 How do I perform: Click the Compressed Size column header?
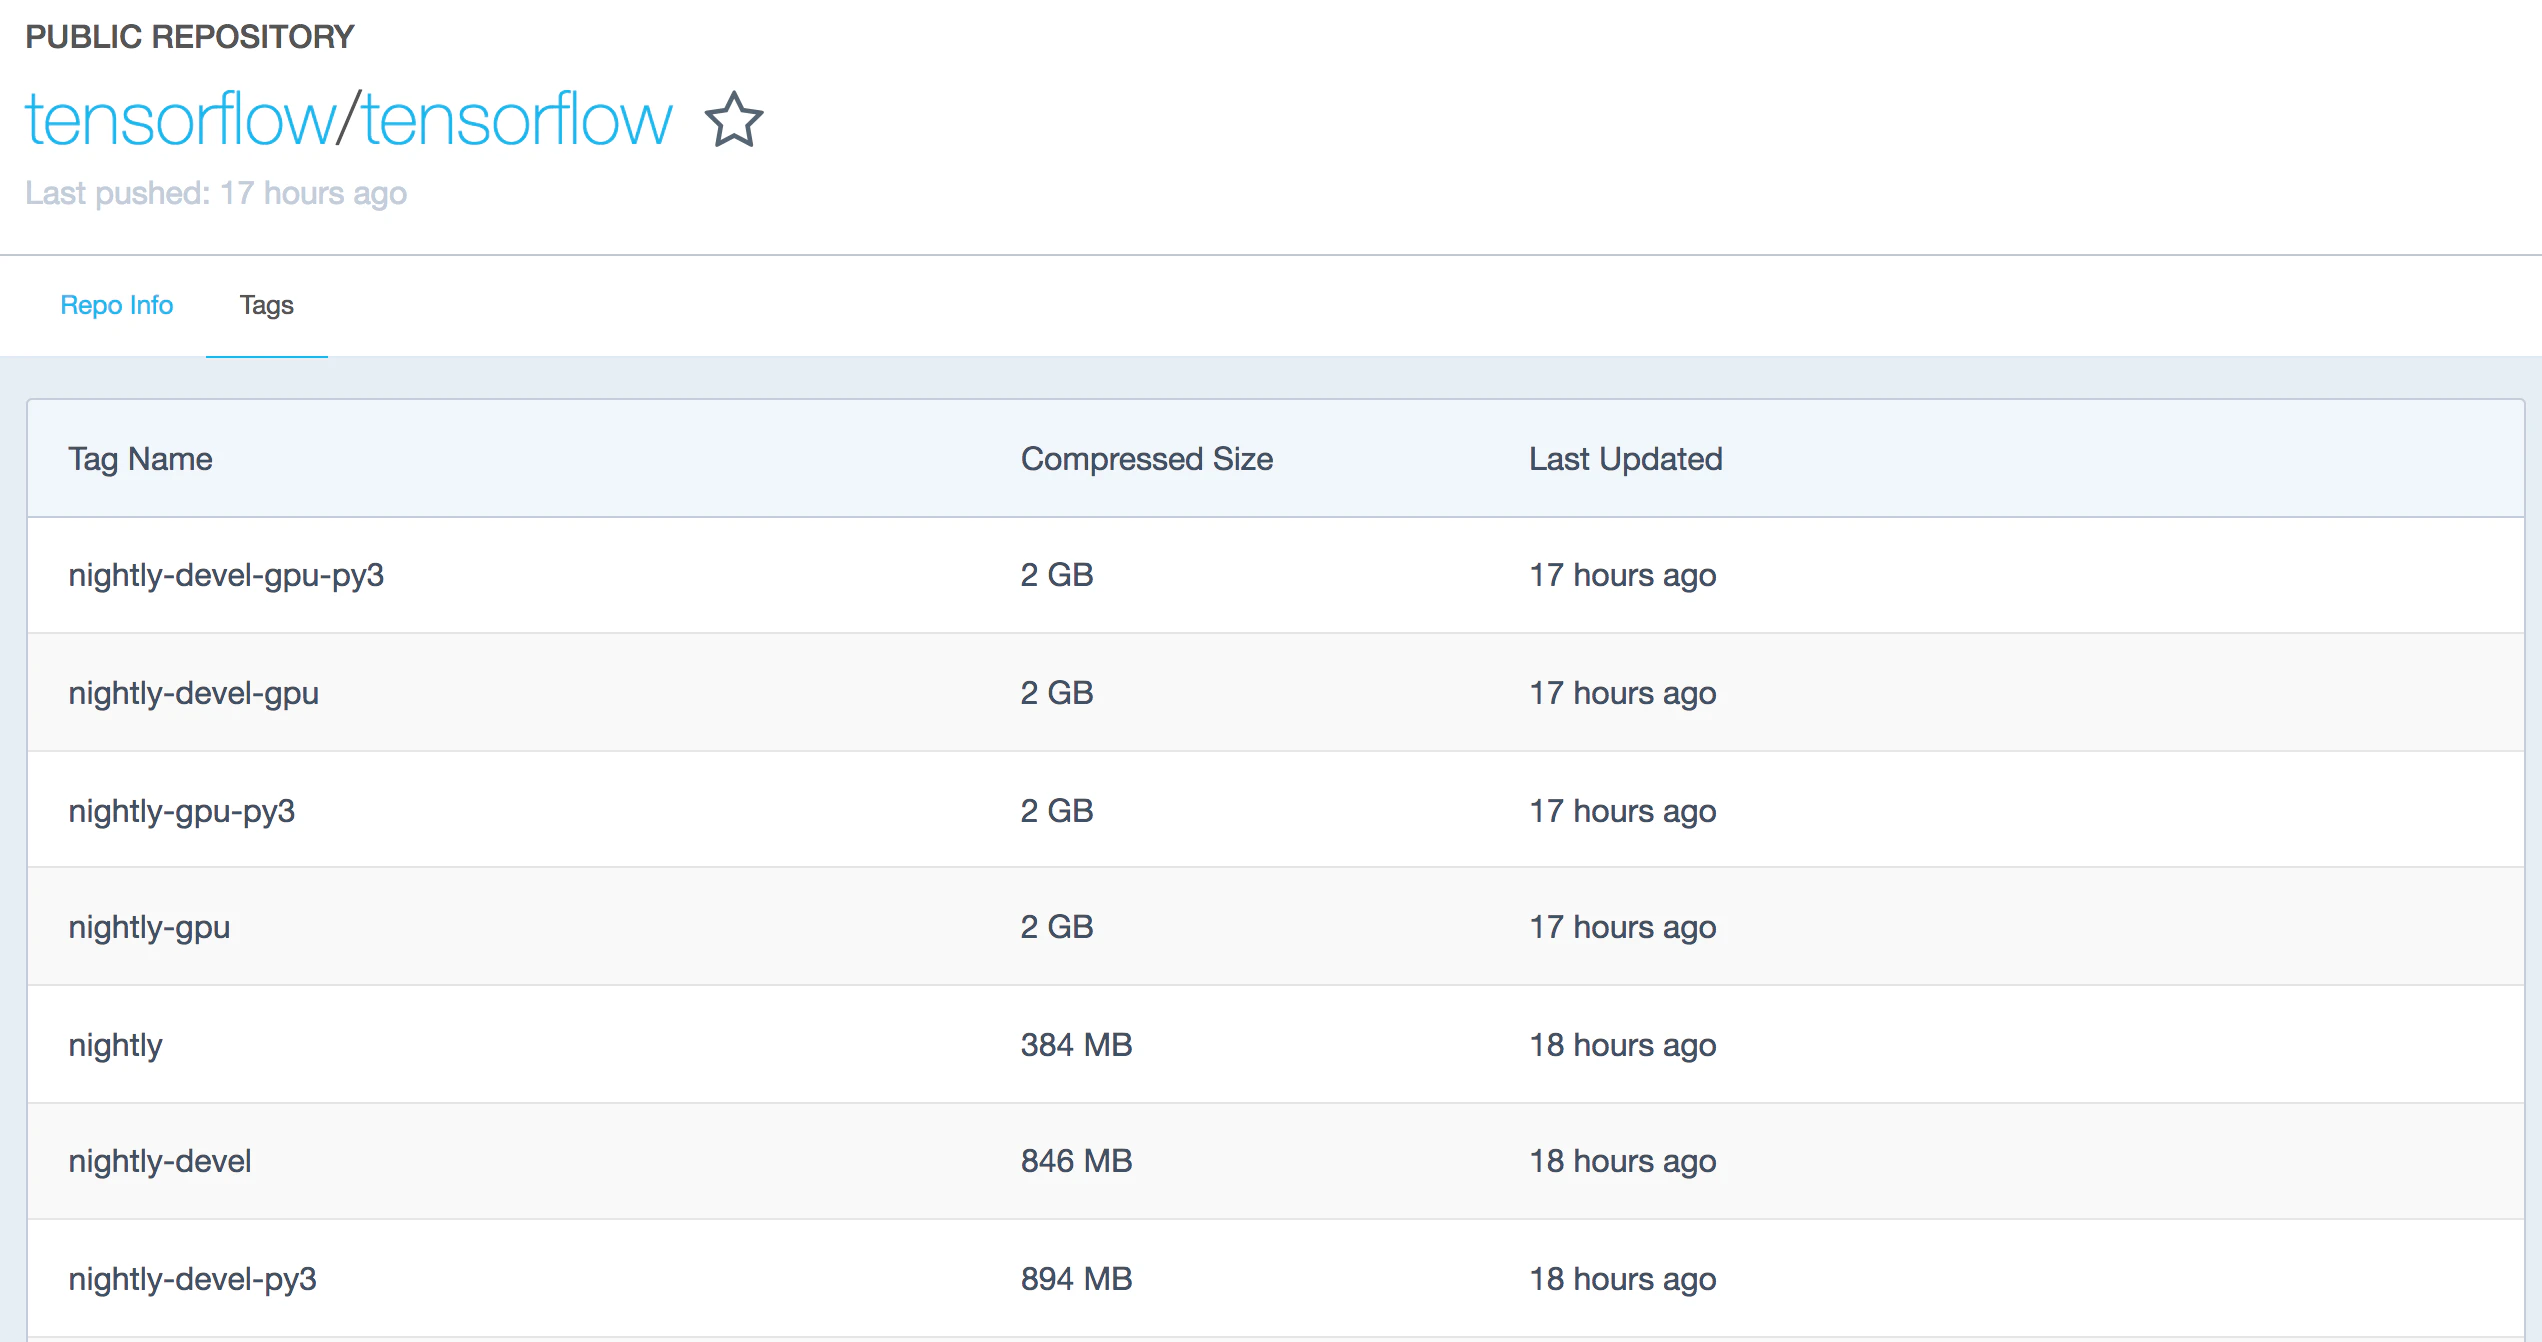pos(1146,459)
